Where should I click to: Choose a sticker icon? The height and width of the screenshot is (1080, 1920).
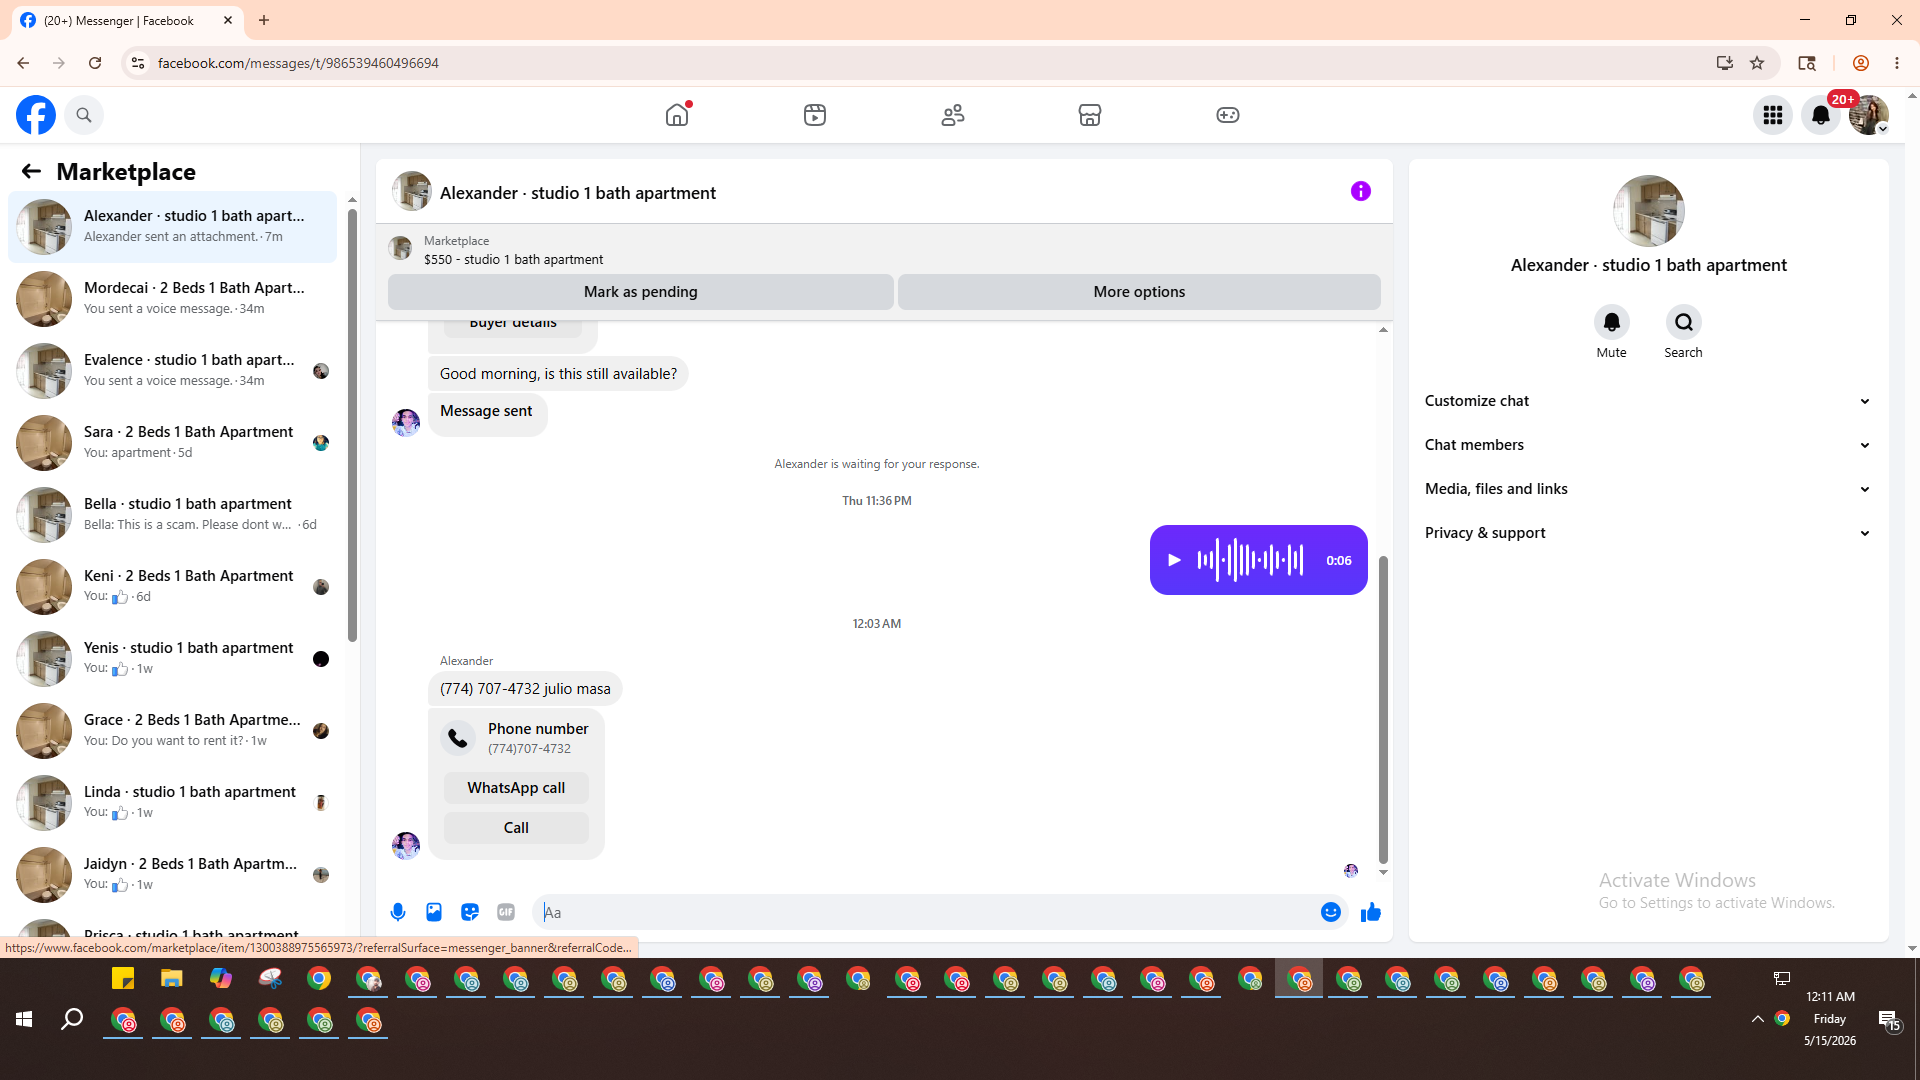[470, 912]
